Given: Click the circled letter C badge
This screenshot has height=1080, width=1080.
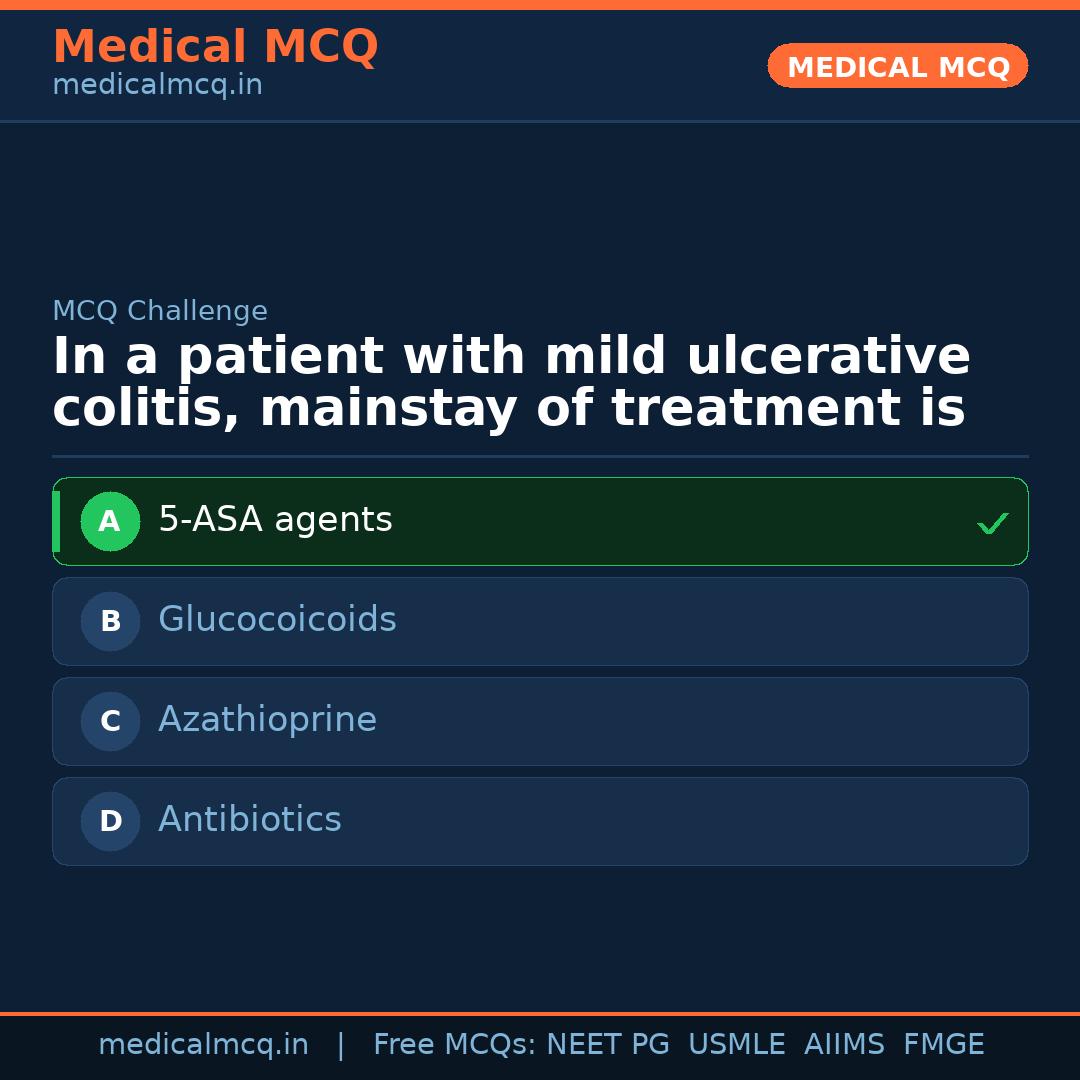Looking at the screenshot, I should [x=110, y=722].
